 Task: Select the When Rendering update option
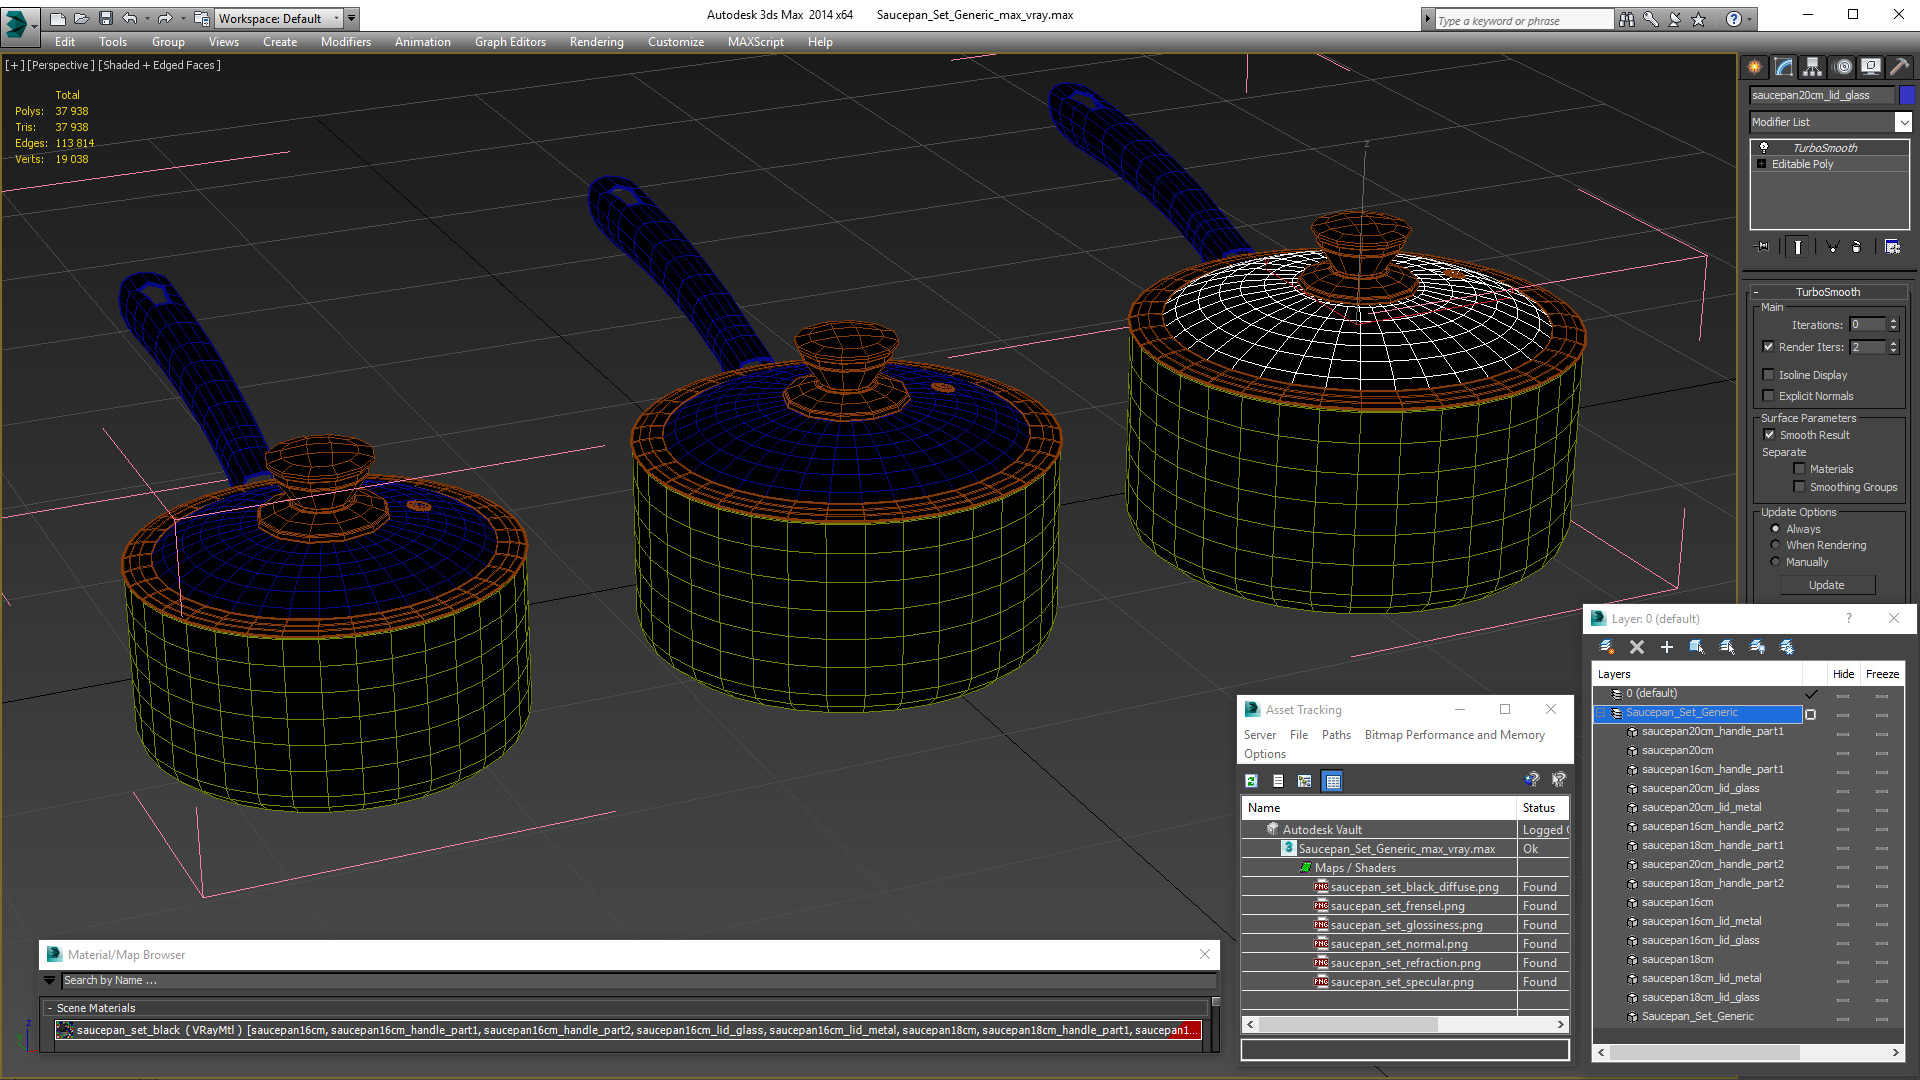(1775, 545)
